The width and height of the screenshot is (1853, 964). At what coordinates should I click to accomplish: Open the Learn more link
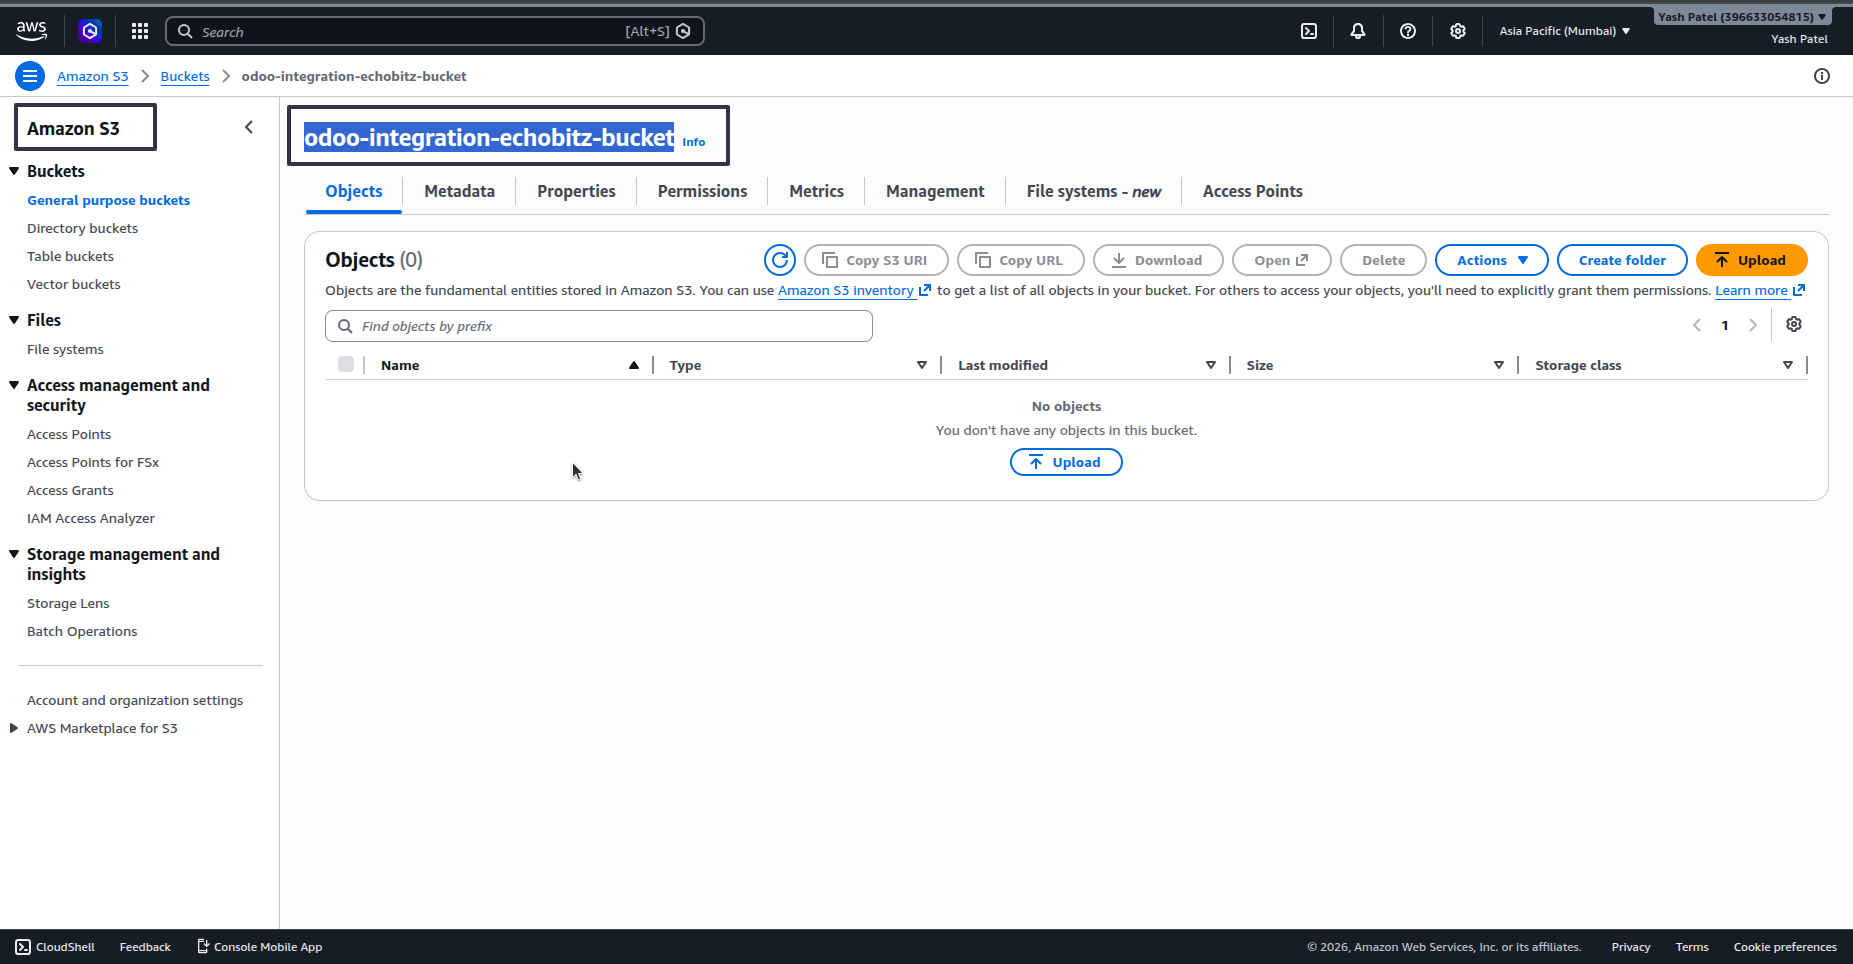(x=1760, y=290)
